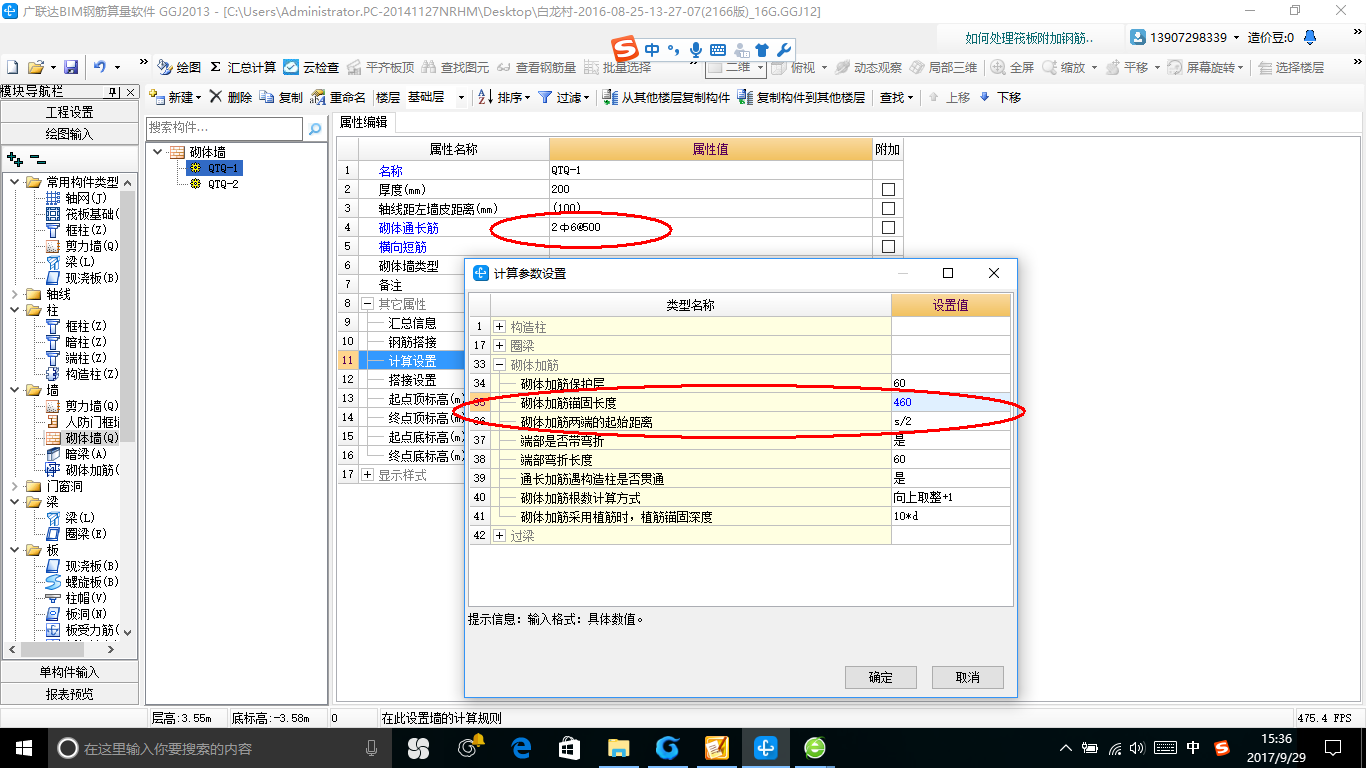Click 复制构件到其他楼层

801,97
